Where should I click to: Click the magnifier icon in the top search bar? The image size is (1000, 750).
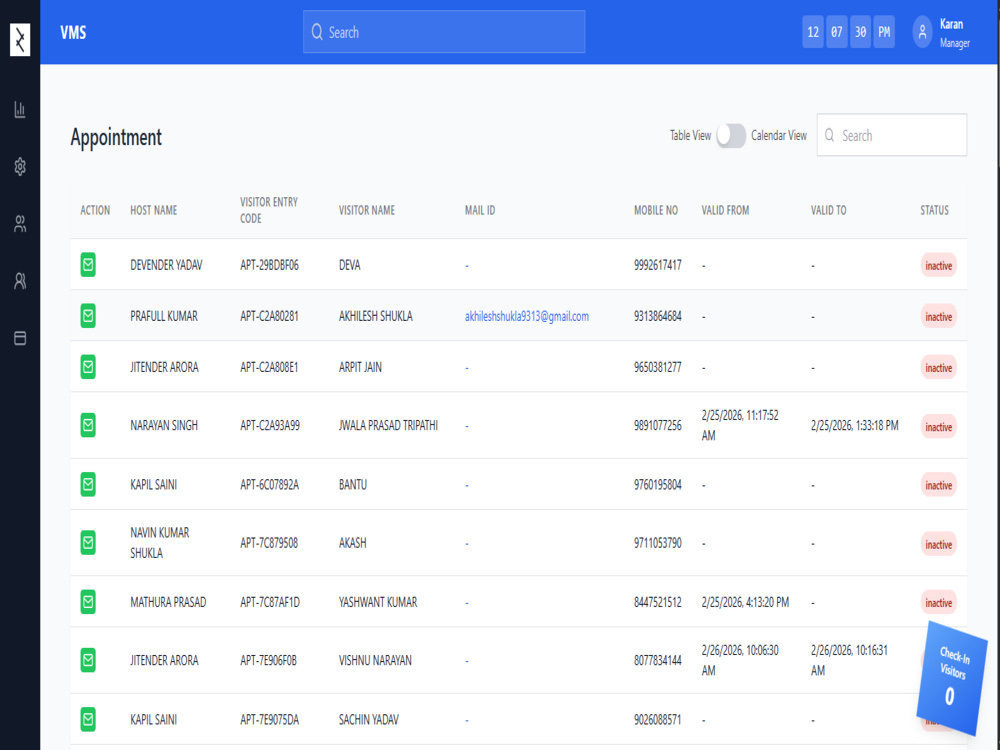[x=317, y=32]
